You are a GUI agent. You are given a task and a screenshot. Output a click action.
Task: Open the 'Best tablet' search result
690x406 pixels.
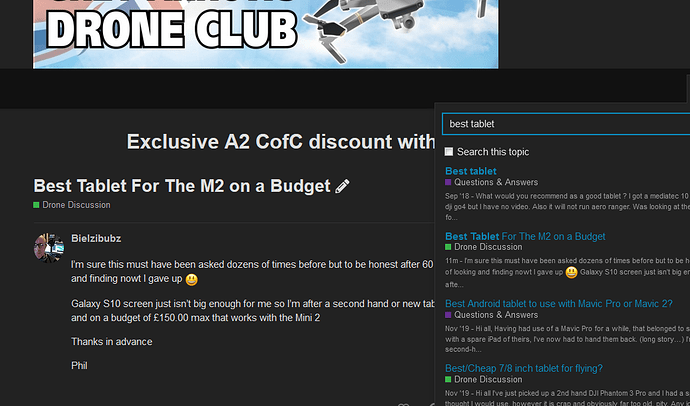click(470, 171)
